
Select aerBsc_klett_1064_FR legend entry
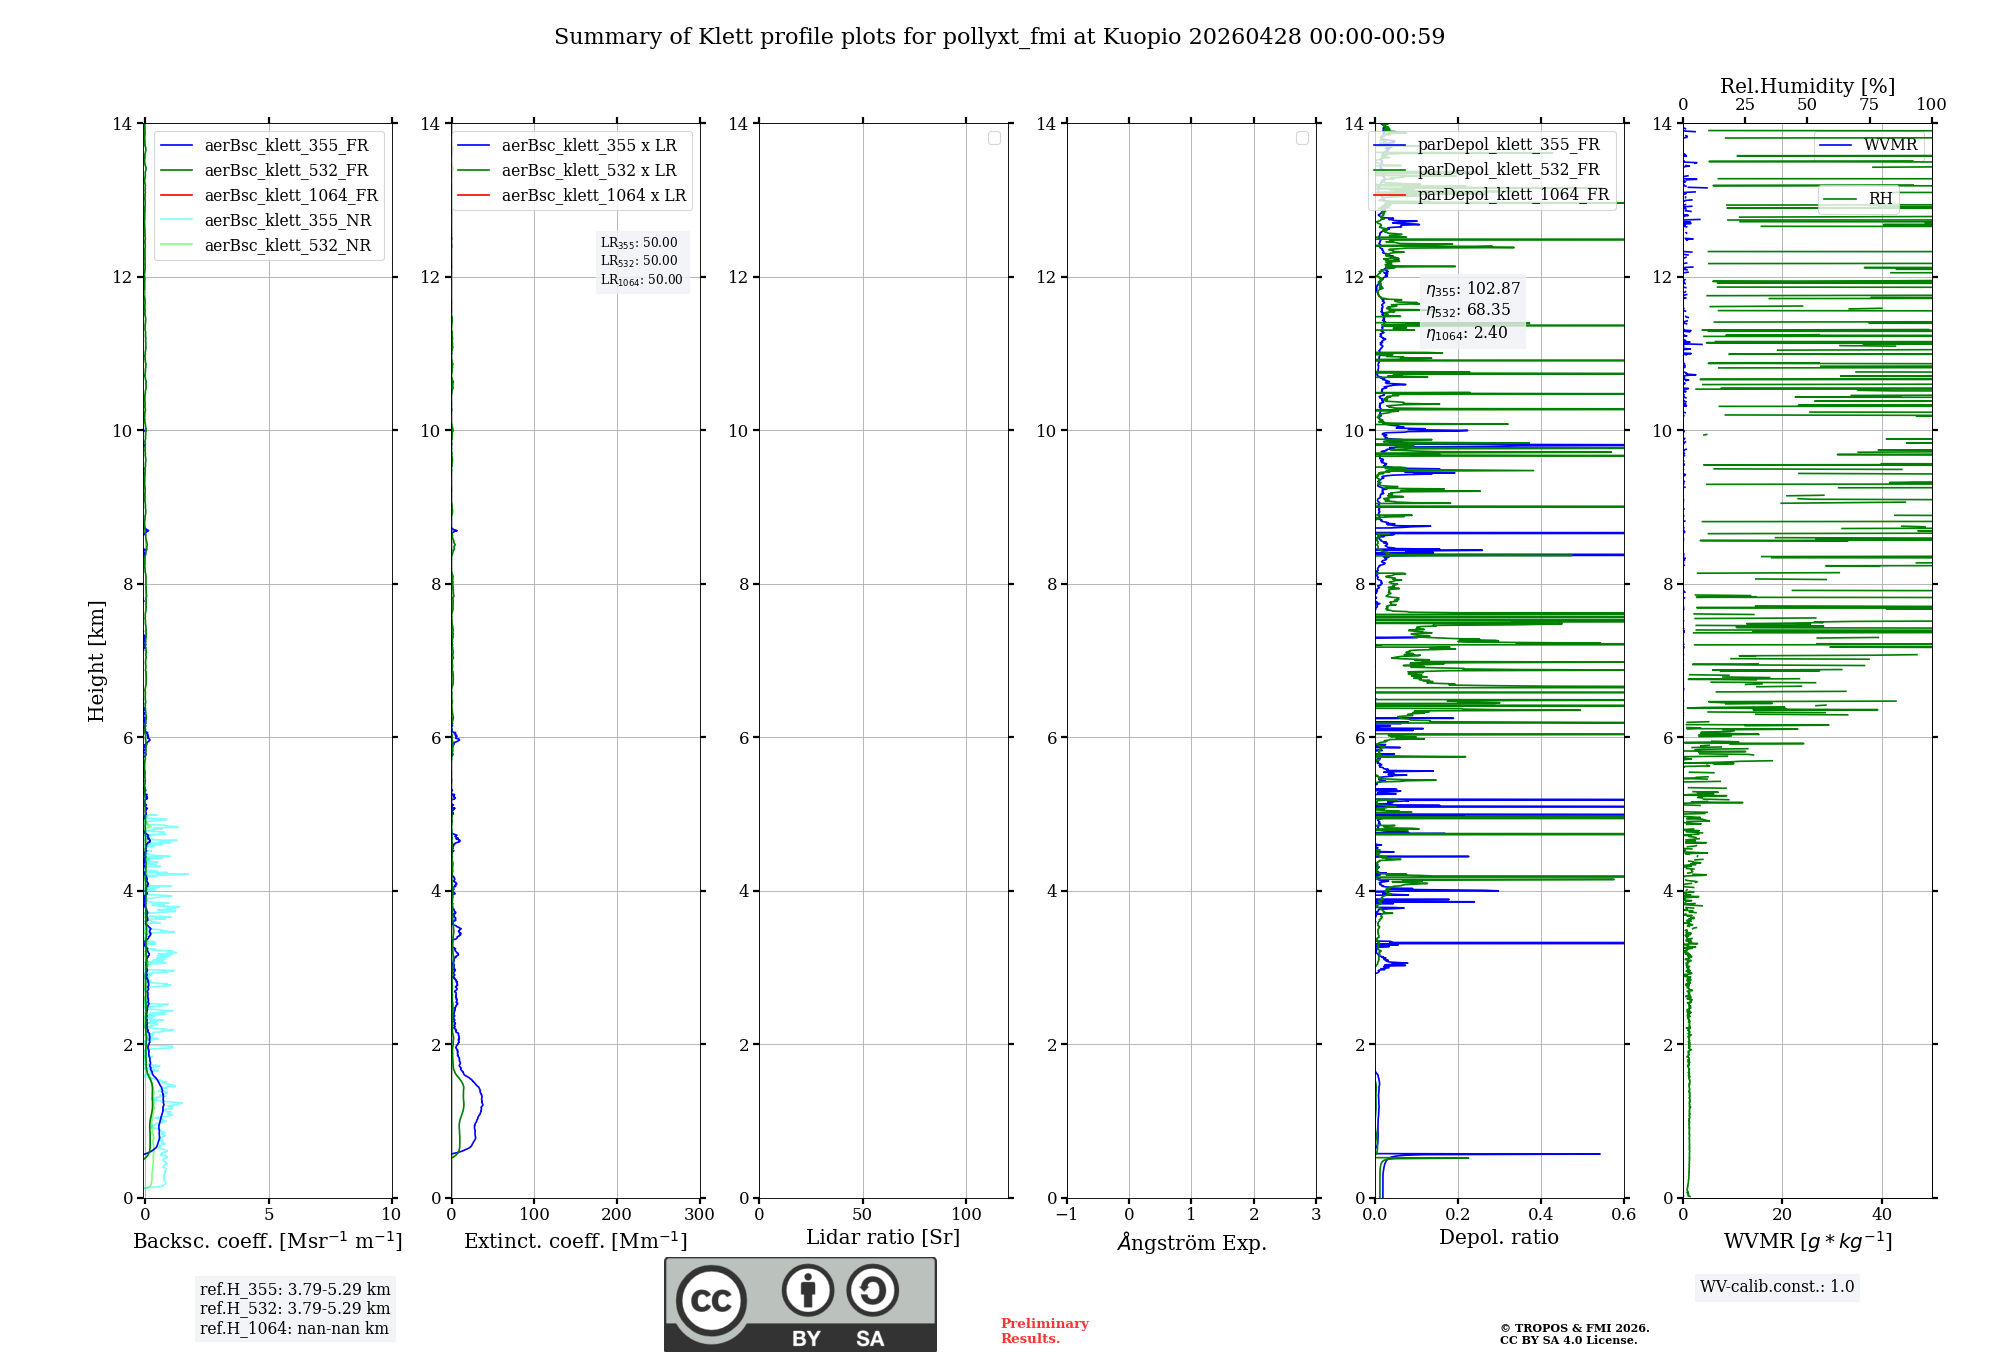290,195
